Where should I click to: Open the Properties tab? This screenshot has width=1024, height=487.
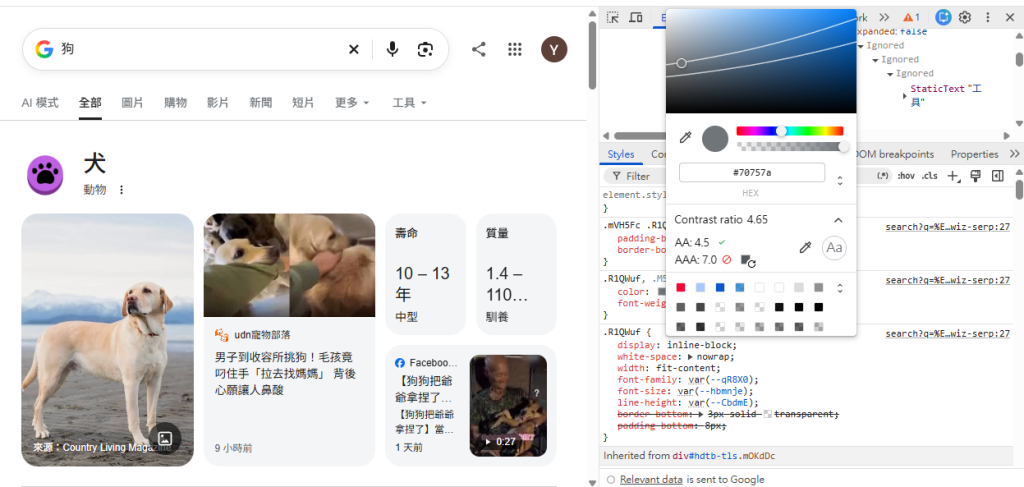point(974,155)
